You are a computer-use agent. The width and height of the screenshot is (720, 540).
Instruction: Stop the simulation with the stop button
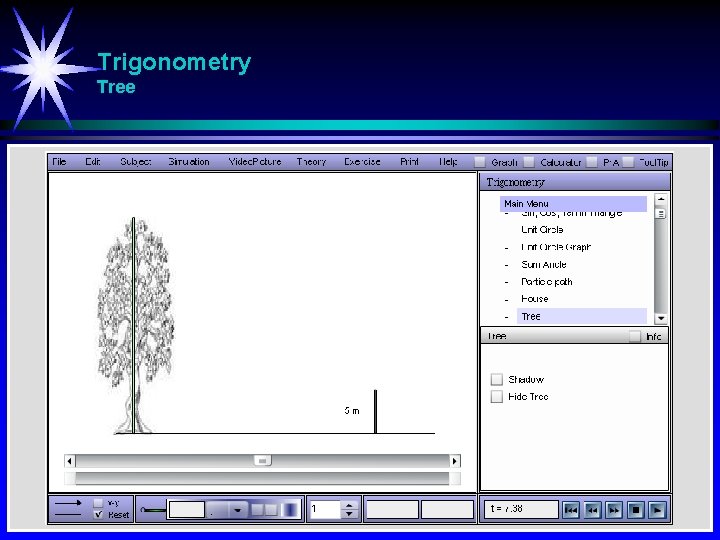[636, 510]
